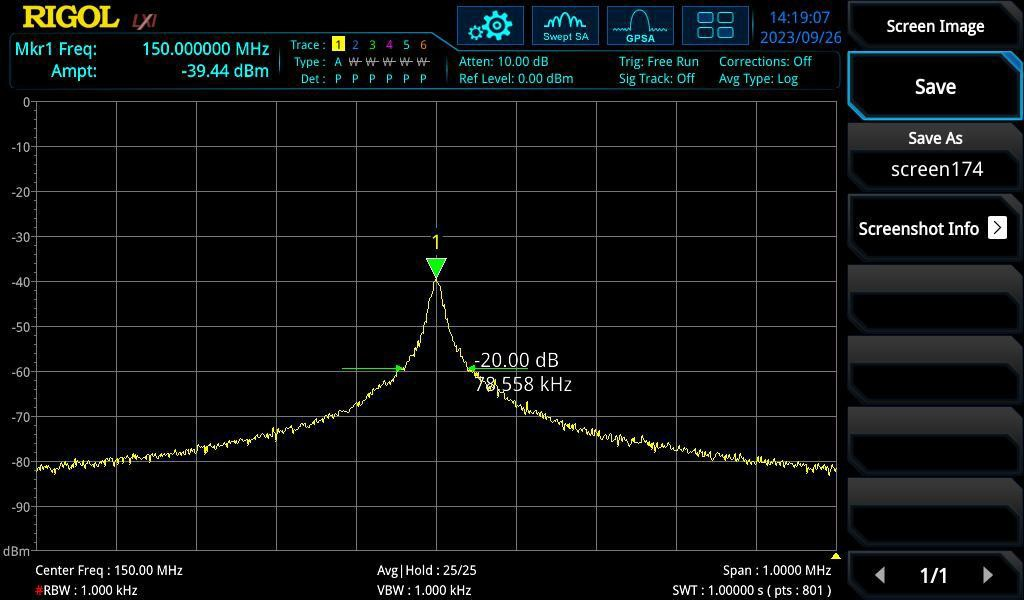Go to the next menu page arrow
Screen dimensions: 1024x600
tap(988, 575)
